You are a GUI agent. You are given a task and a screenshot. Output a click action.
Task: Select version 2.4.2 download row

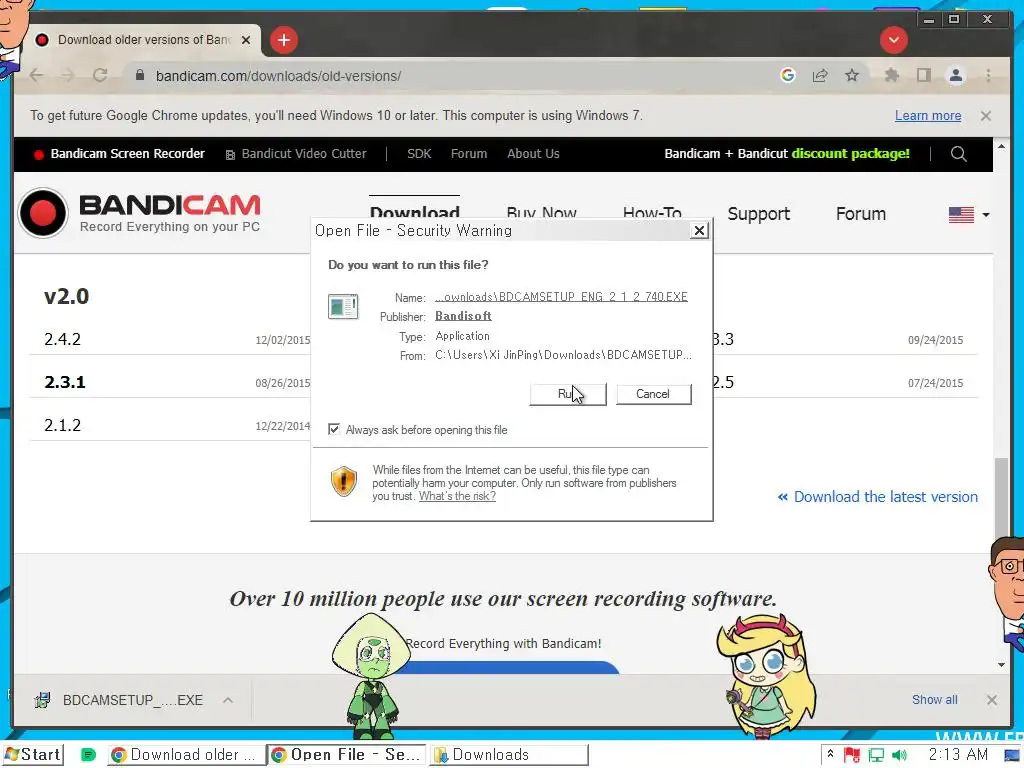[x=170, y=340]
